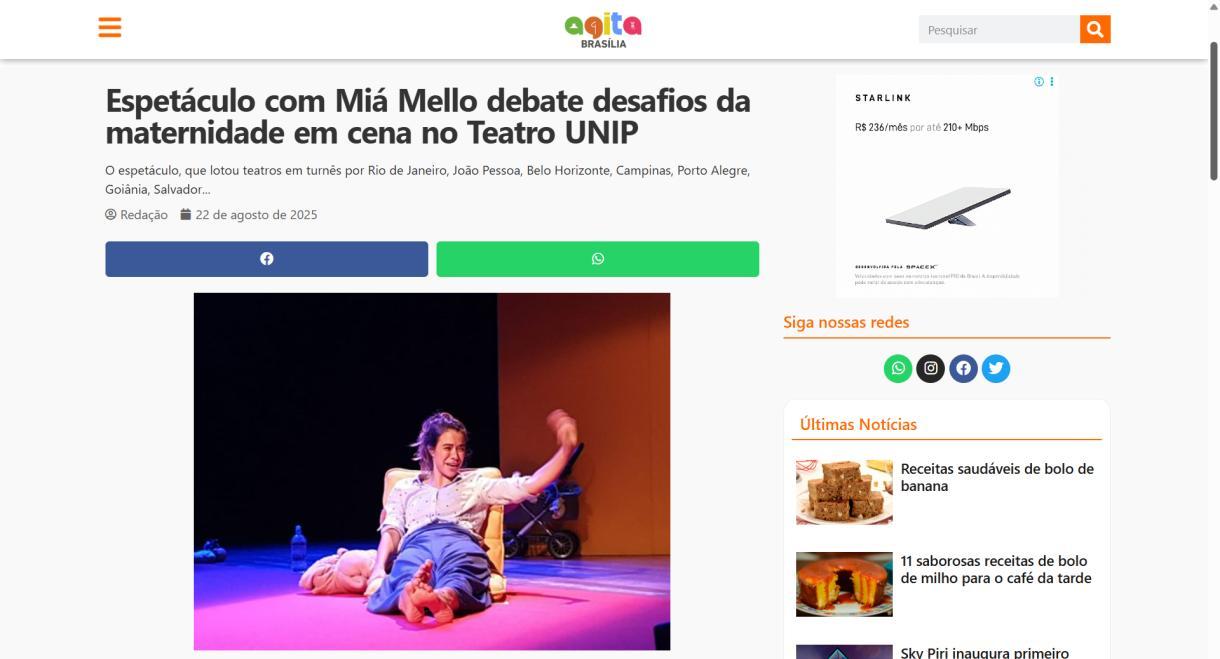Click the ad info icon on Starlink banner
Image resolution: width=1220 pixels, height=659 pixels.
1039,82
